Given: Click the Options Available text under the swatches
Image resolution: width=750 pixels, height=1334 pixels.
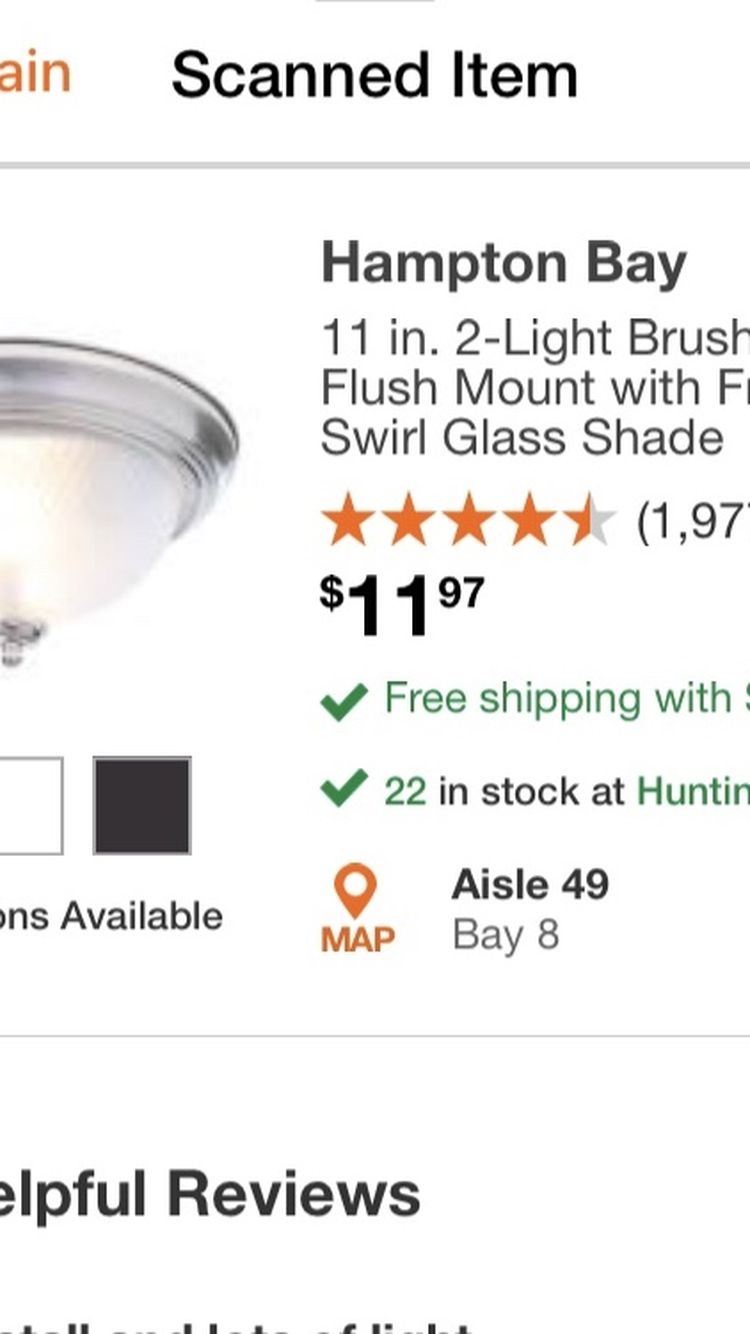Looking at the screenshot, I should [111, 916].
